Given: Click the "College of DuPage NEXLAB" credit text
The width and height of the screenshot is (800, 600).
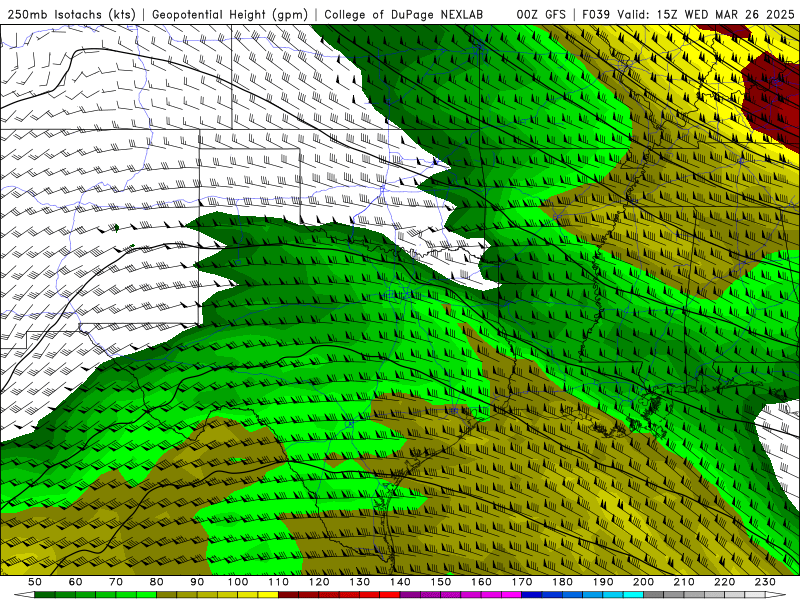Looking at the screenshot, I should [x=404, y=14].
